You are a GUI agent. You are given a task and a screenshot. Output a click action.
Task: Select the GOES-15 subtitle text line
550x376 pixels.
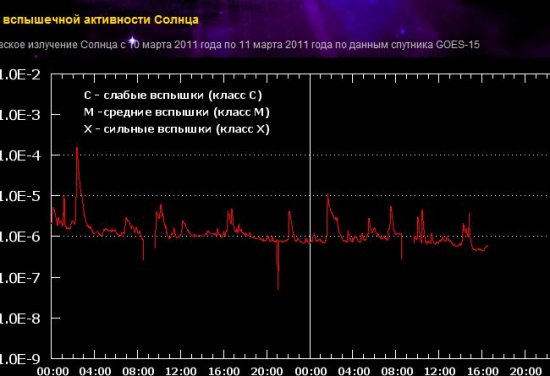(240, 45)
